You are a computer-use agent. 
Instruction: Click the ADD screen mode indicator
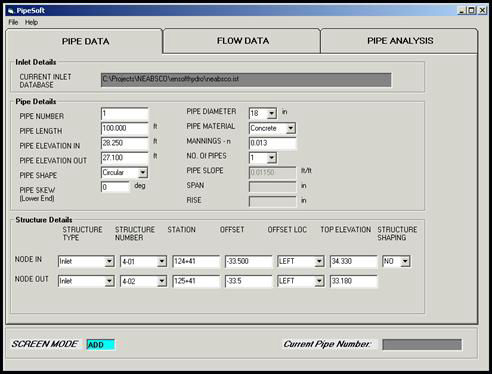[100, 345]
